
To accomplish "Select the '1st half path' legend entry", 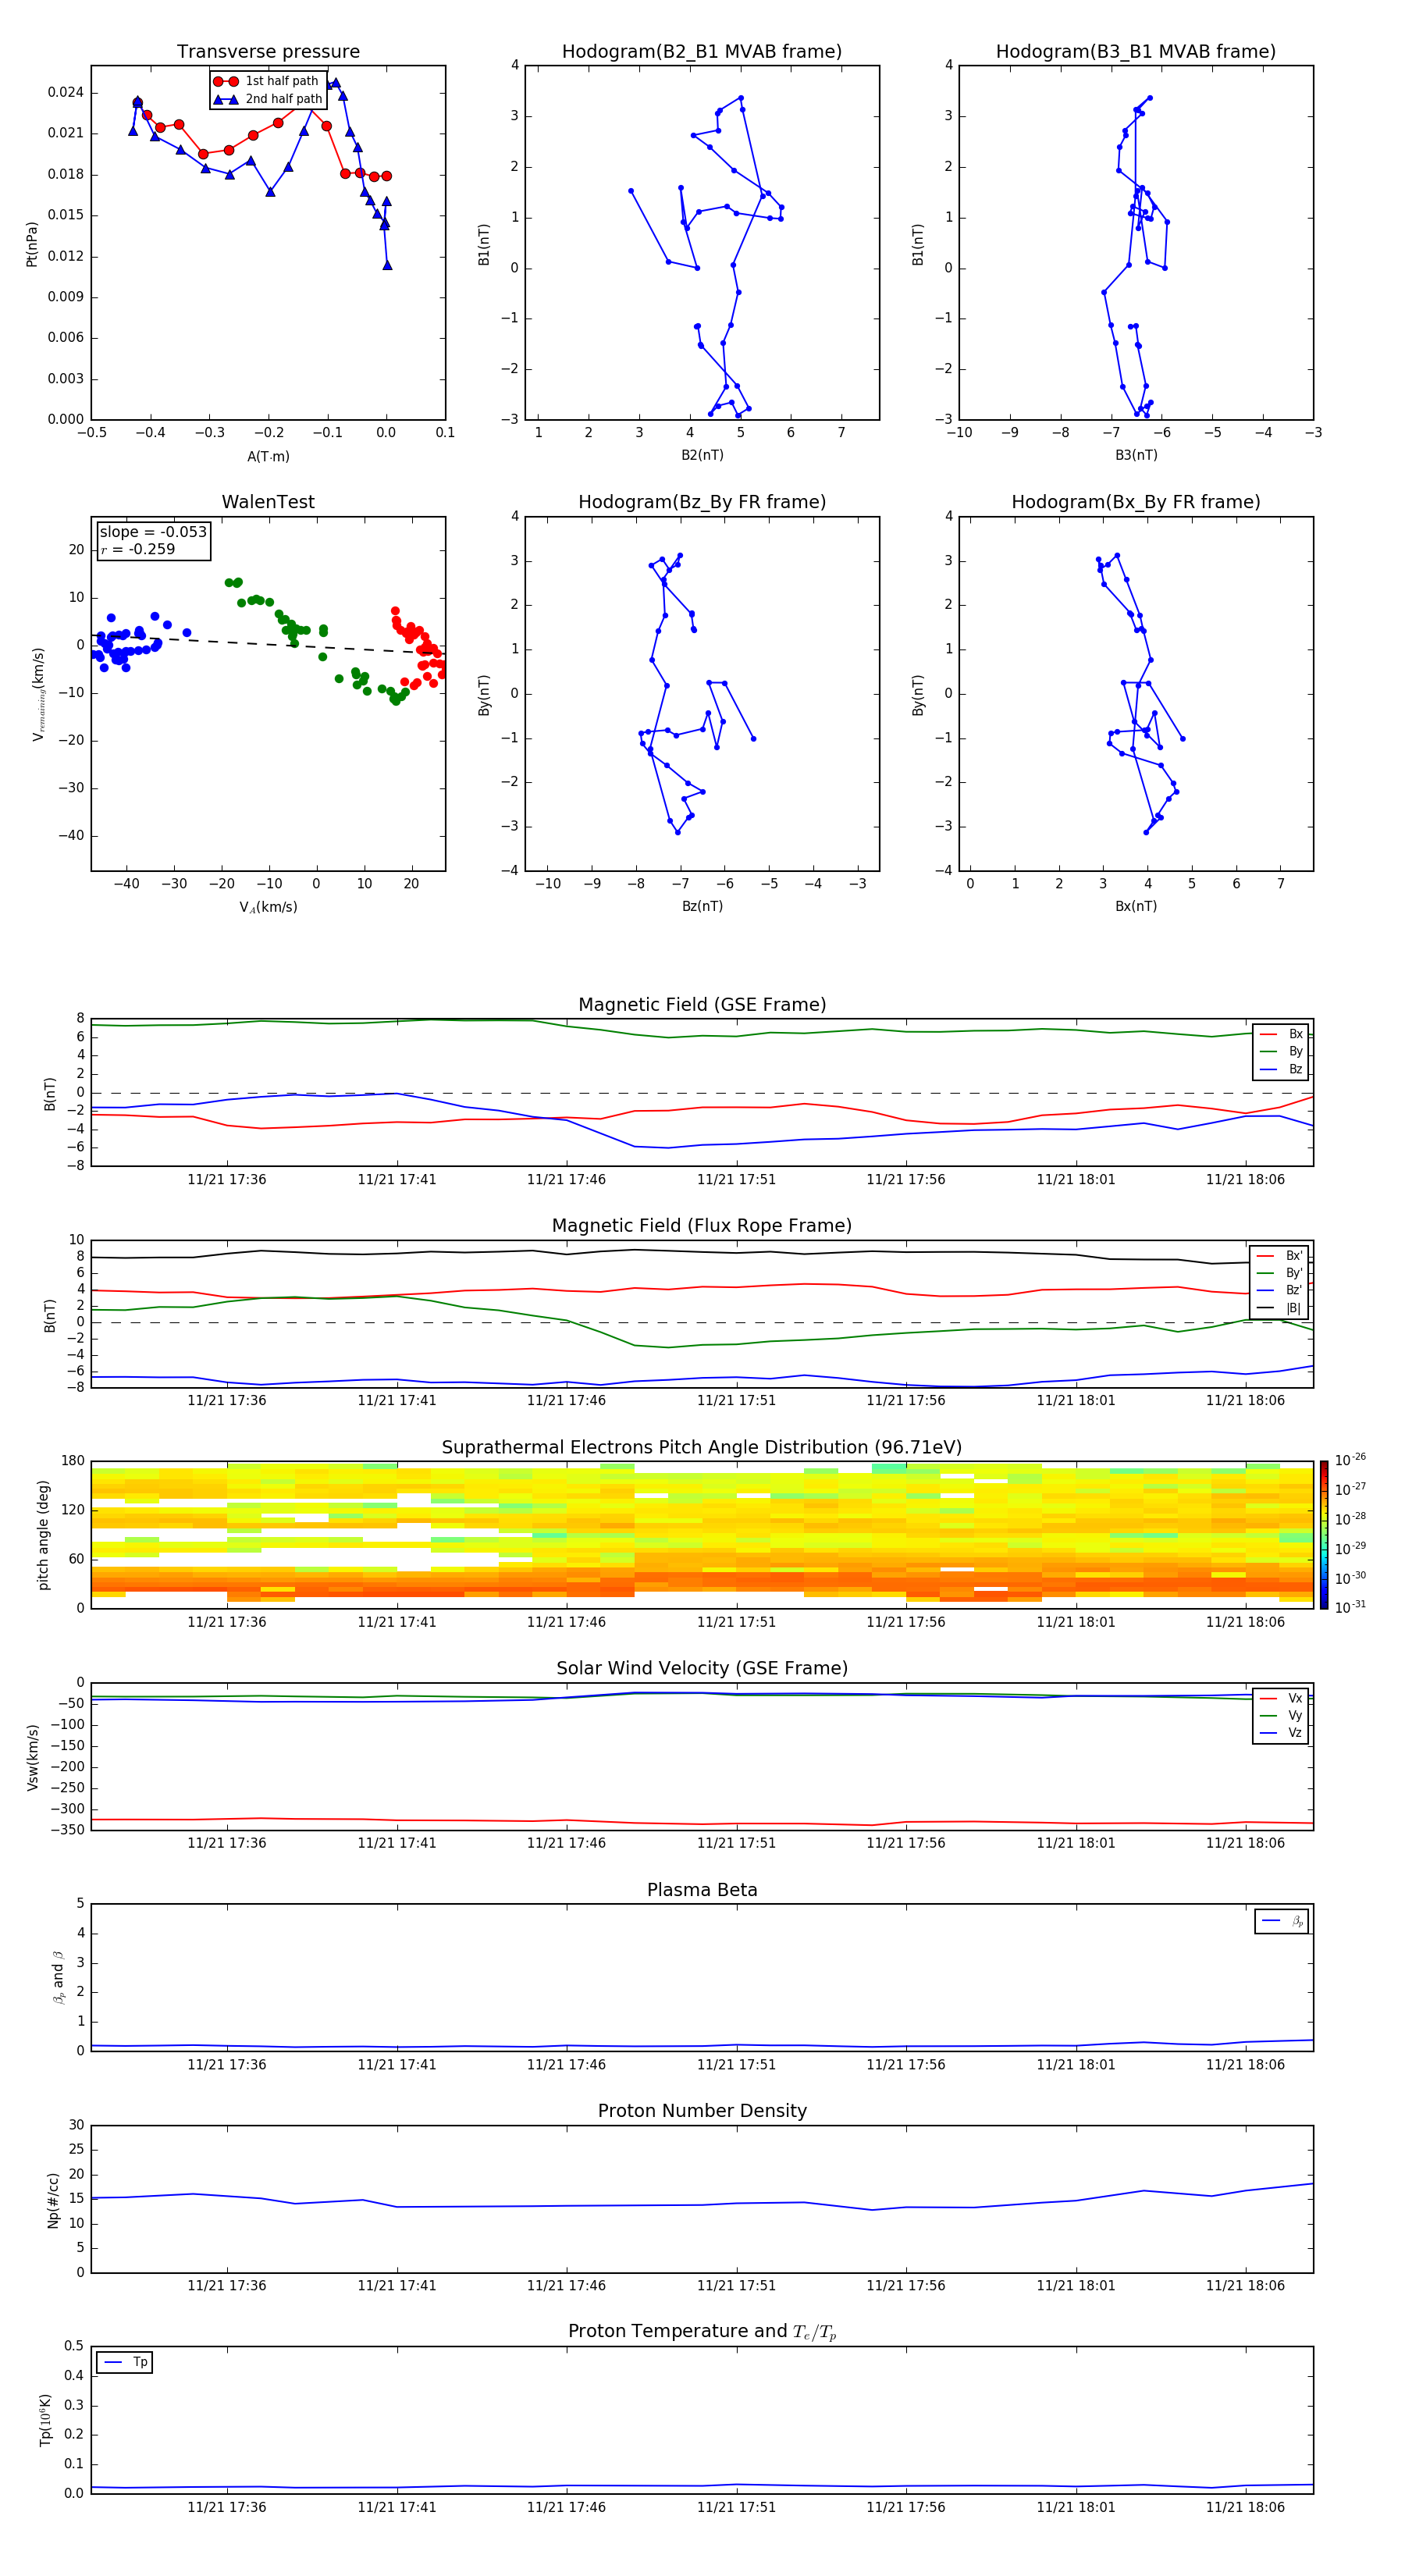I will [266, 81].
